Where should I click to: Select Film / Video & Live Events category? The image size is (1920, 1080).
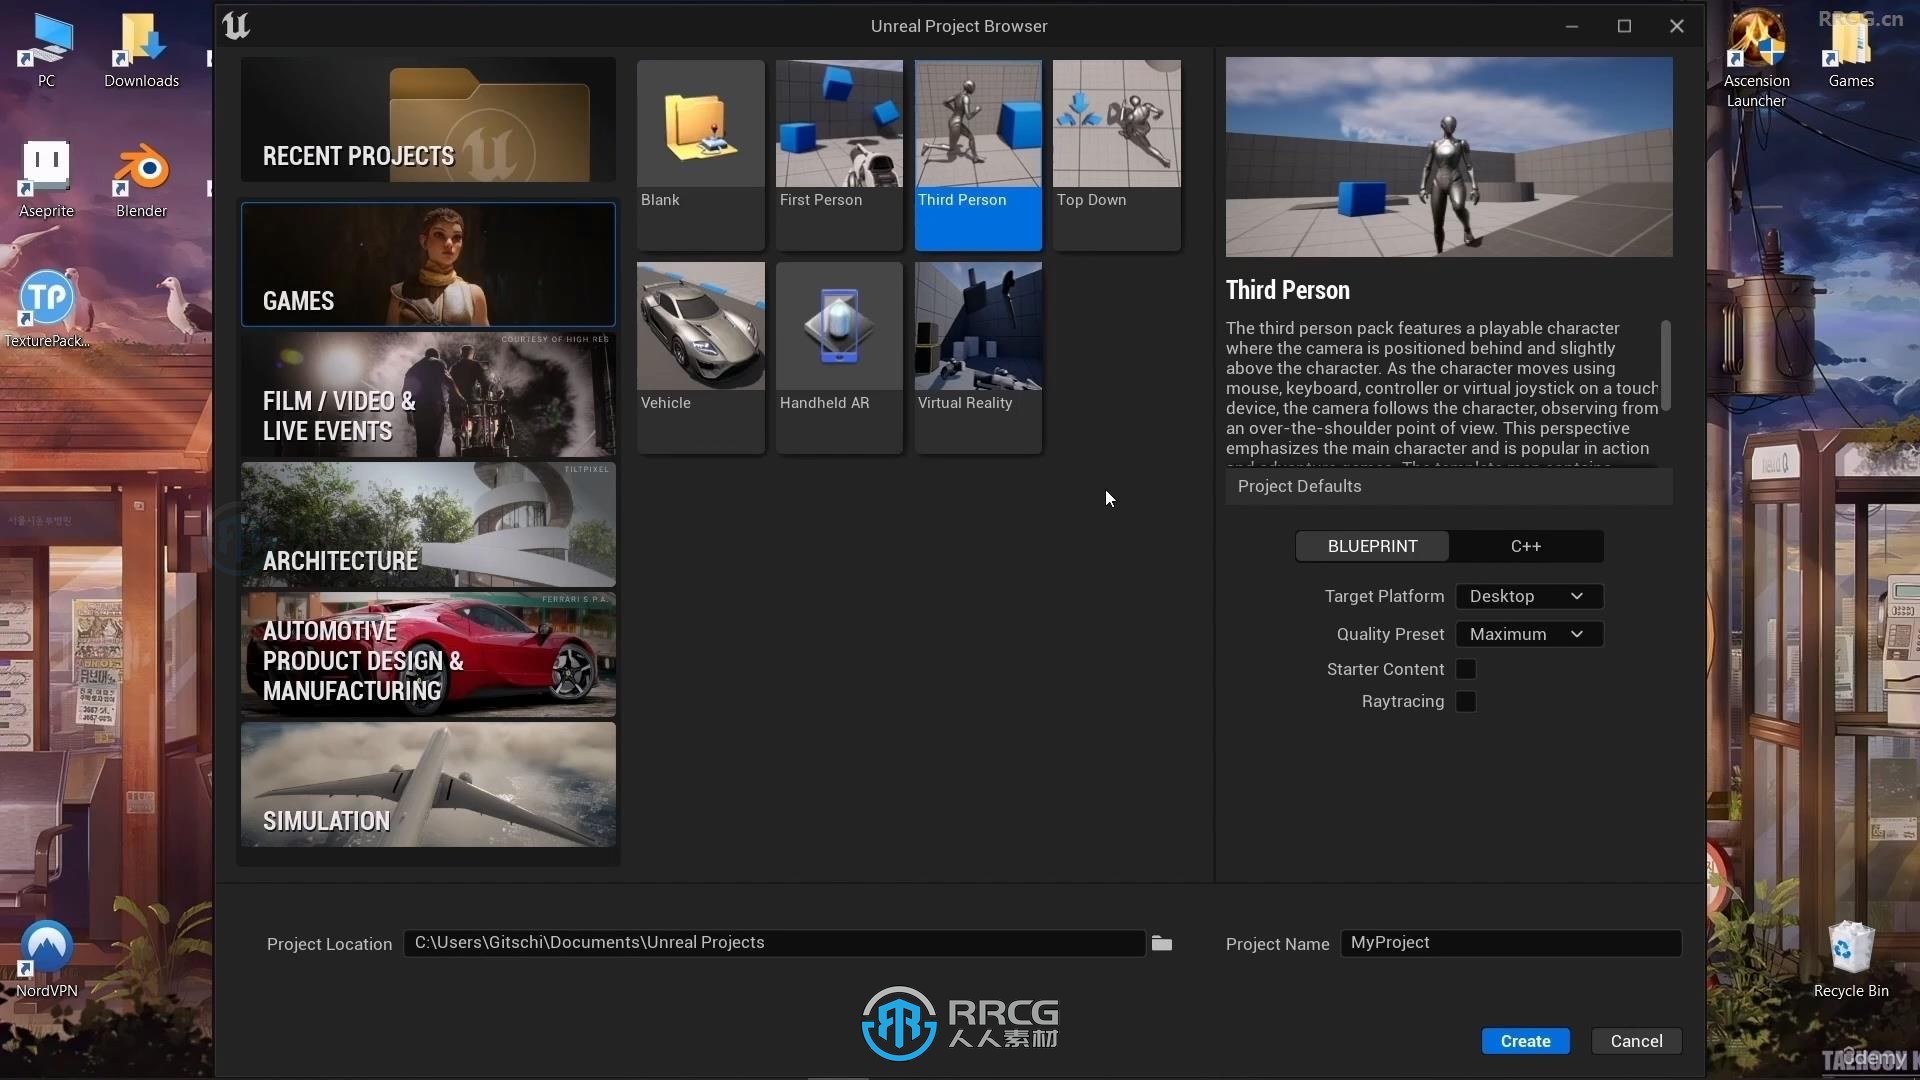(428, 395)
